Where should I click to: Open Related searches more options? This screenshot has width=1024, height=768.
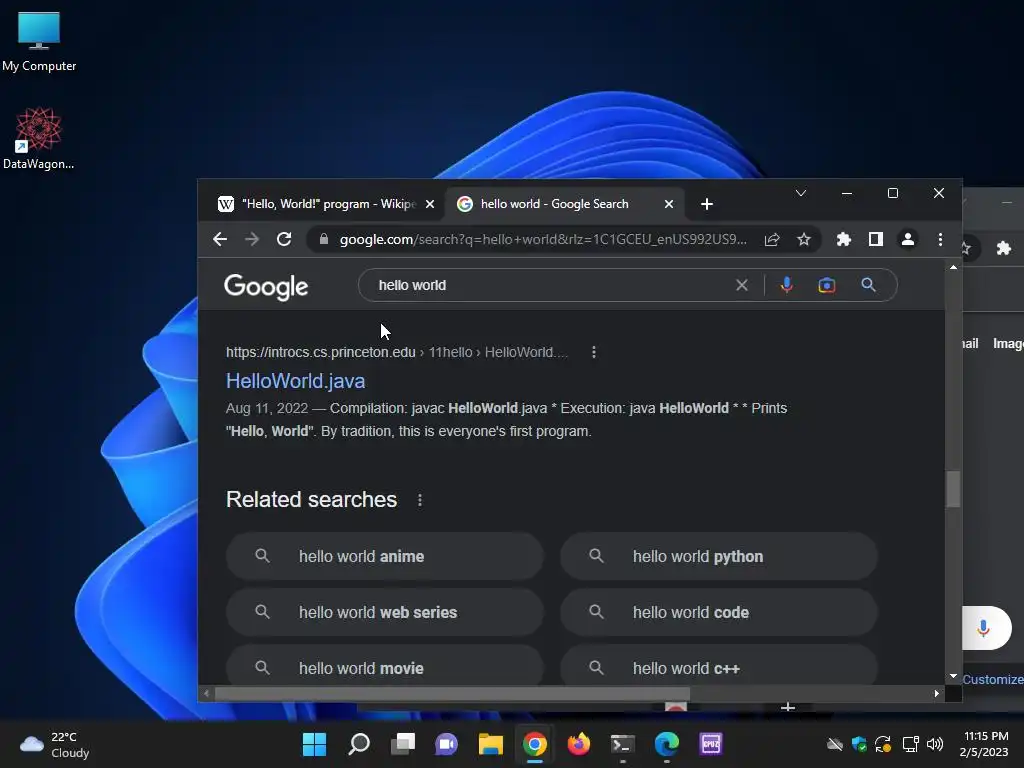point(420,500)
